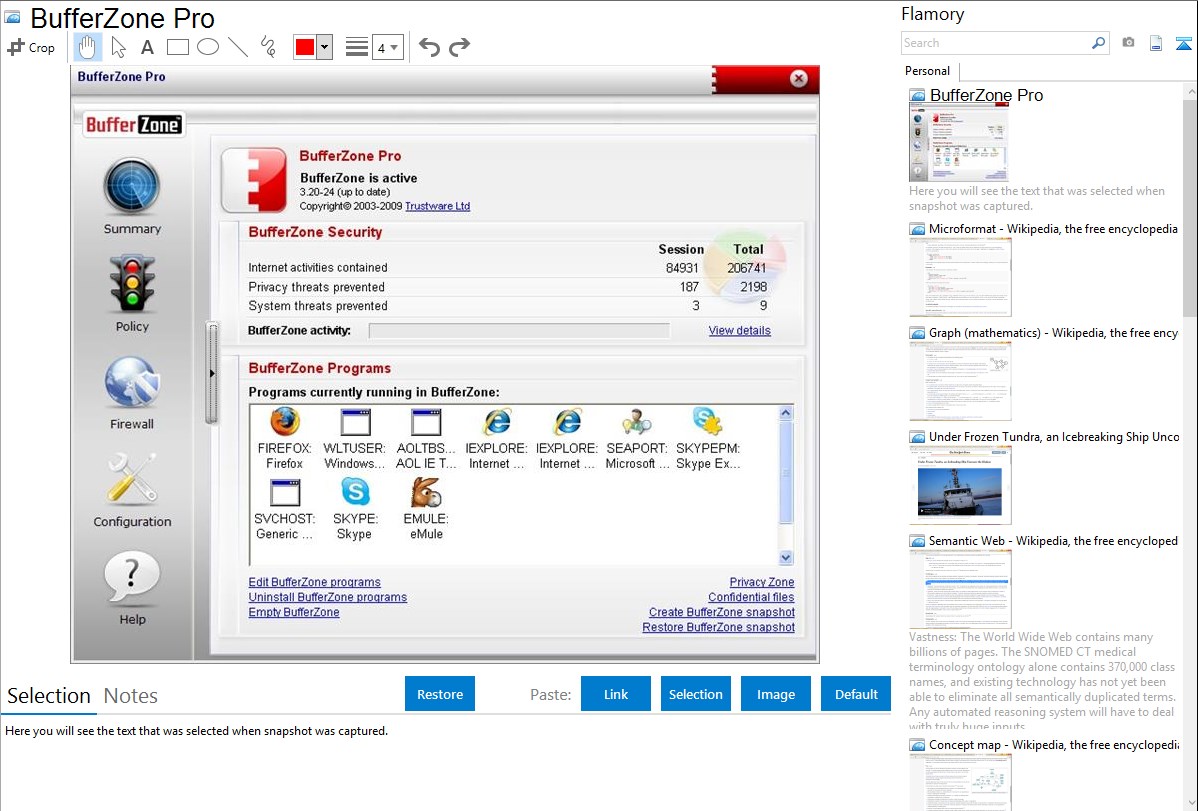This screenshot has height=811, width=1198.
Task: Click the search magnifier icon
Action: click(x=1098, y=43)
